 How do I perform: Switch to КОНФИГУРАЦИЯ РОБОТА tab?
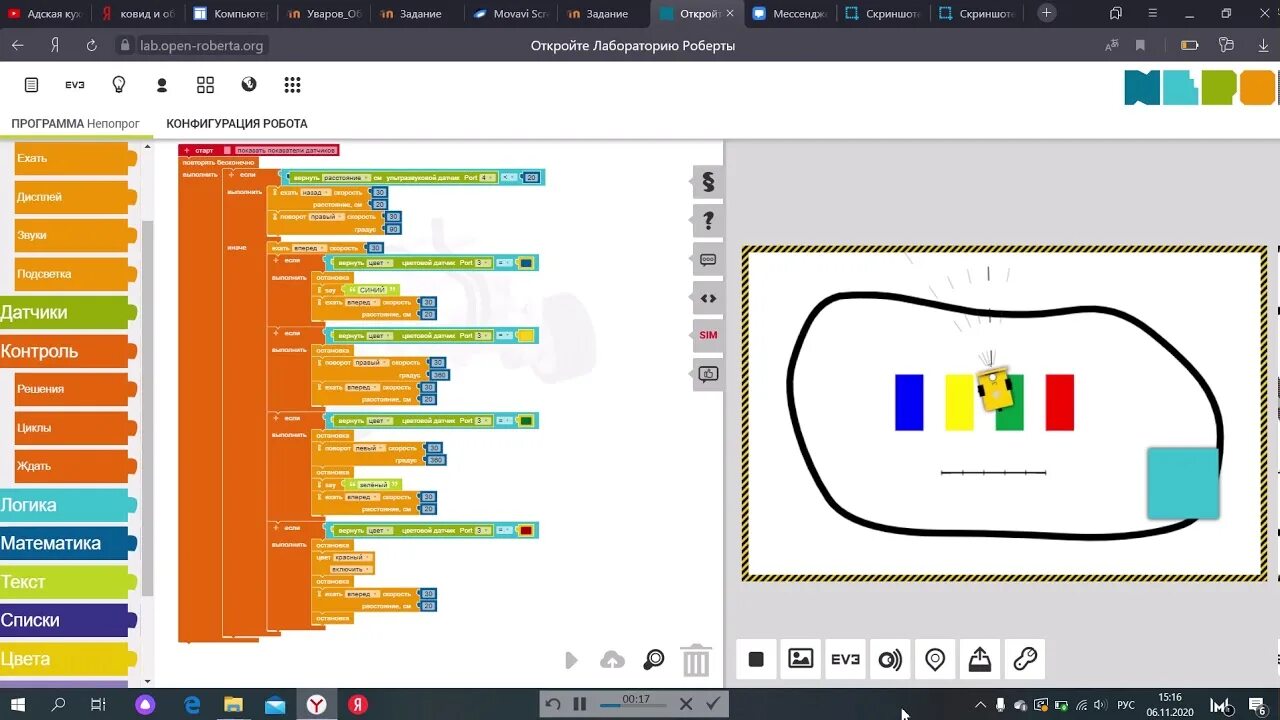click(237, 124)
